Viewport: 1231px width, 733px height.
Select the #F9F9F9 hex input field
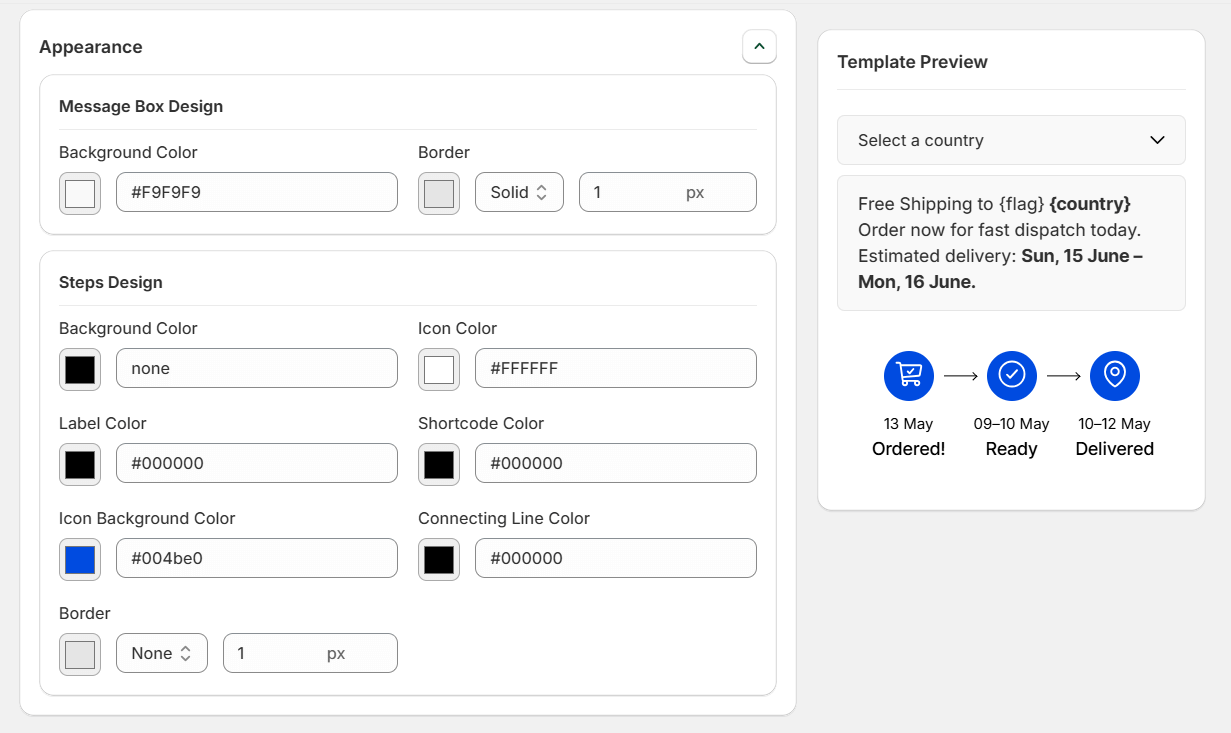[x=256, y=192]
